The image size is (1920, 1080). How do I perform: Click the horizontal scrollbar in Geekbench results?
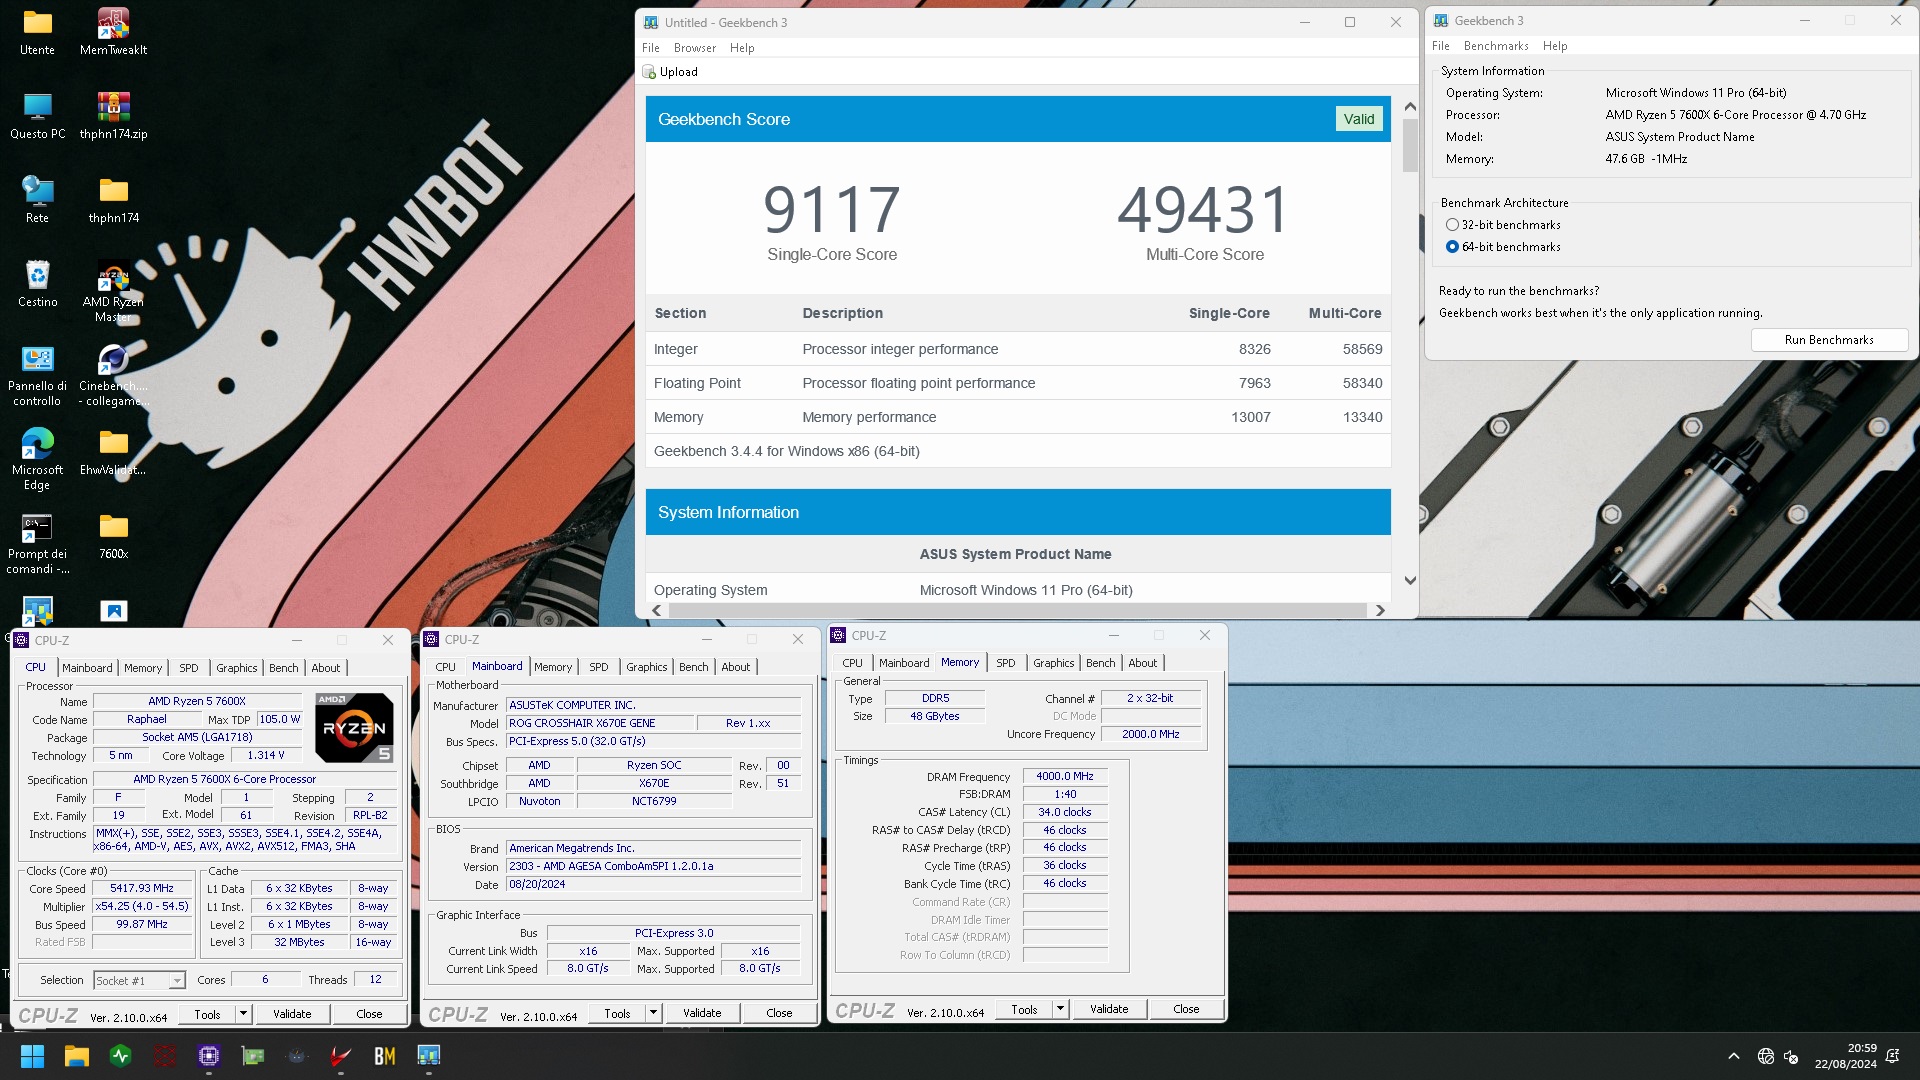pos(1018,610)
